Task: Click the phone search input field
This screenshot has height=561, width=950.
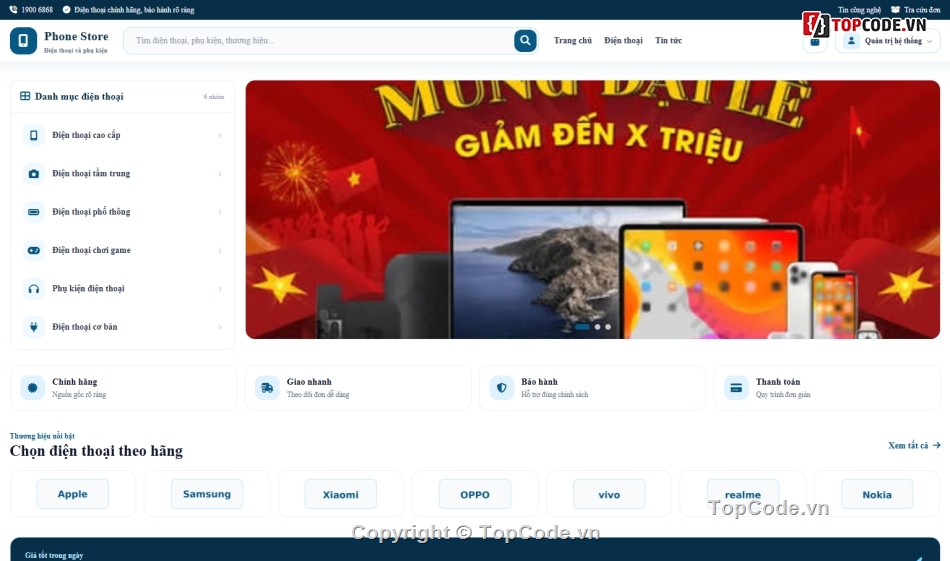Action: (321, 41)
